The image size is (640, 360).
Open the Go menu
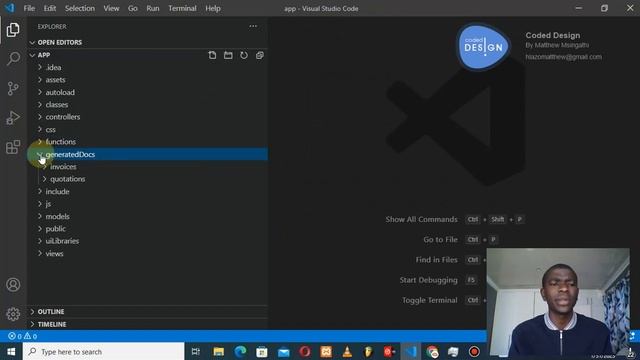(x=133, y=8)
